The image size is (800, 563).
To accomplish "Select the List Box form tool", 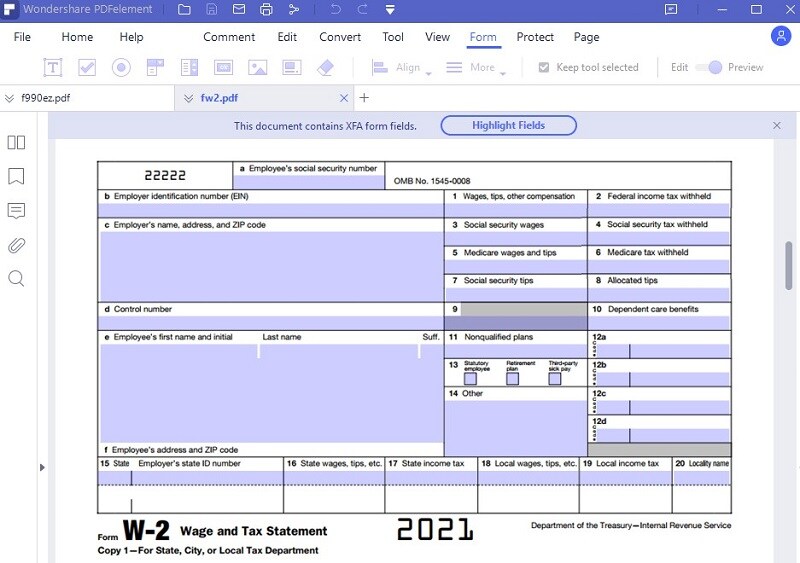I will coord(189,67).
